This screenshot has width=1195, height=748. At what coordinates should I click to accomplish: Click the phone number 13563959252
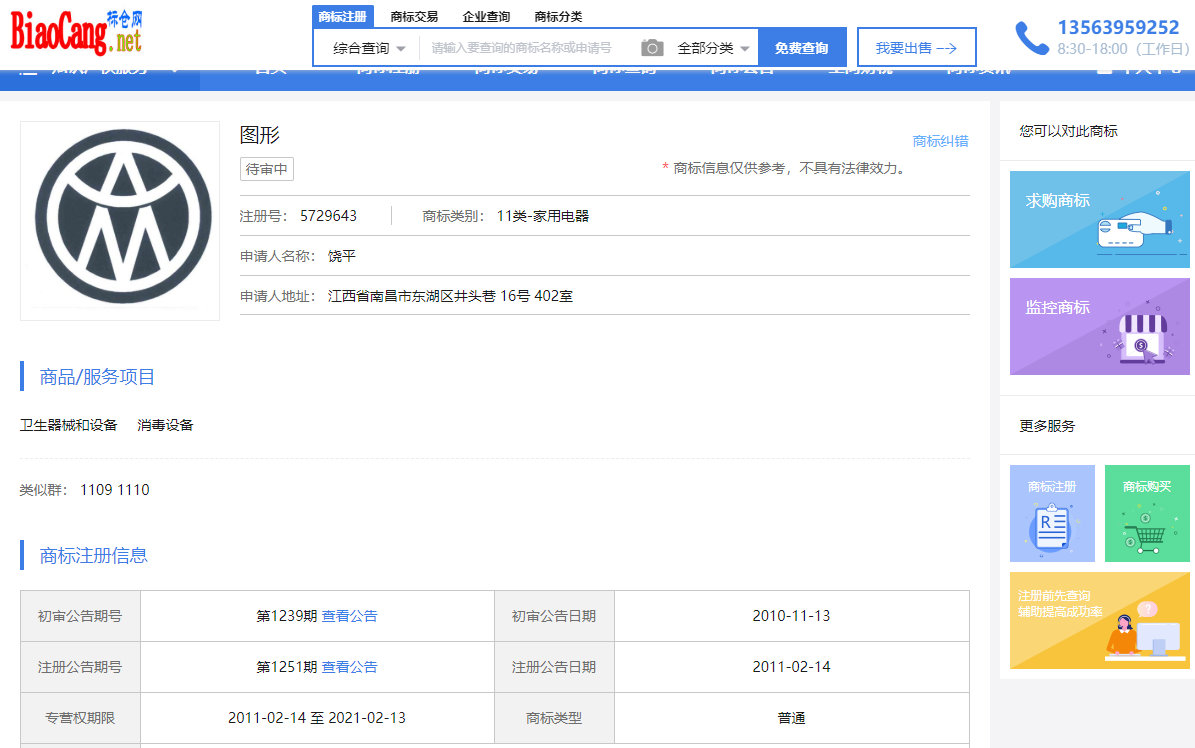1118,27
